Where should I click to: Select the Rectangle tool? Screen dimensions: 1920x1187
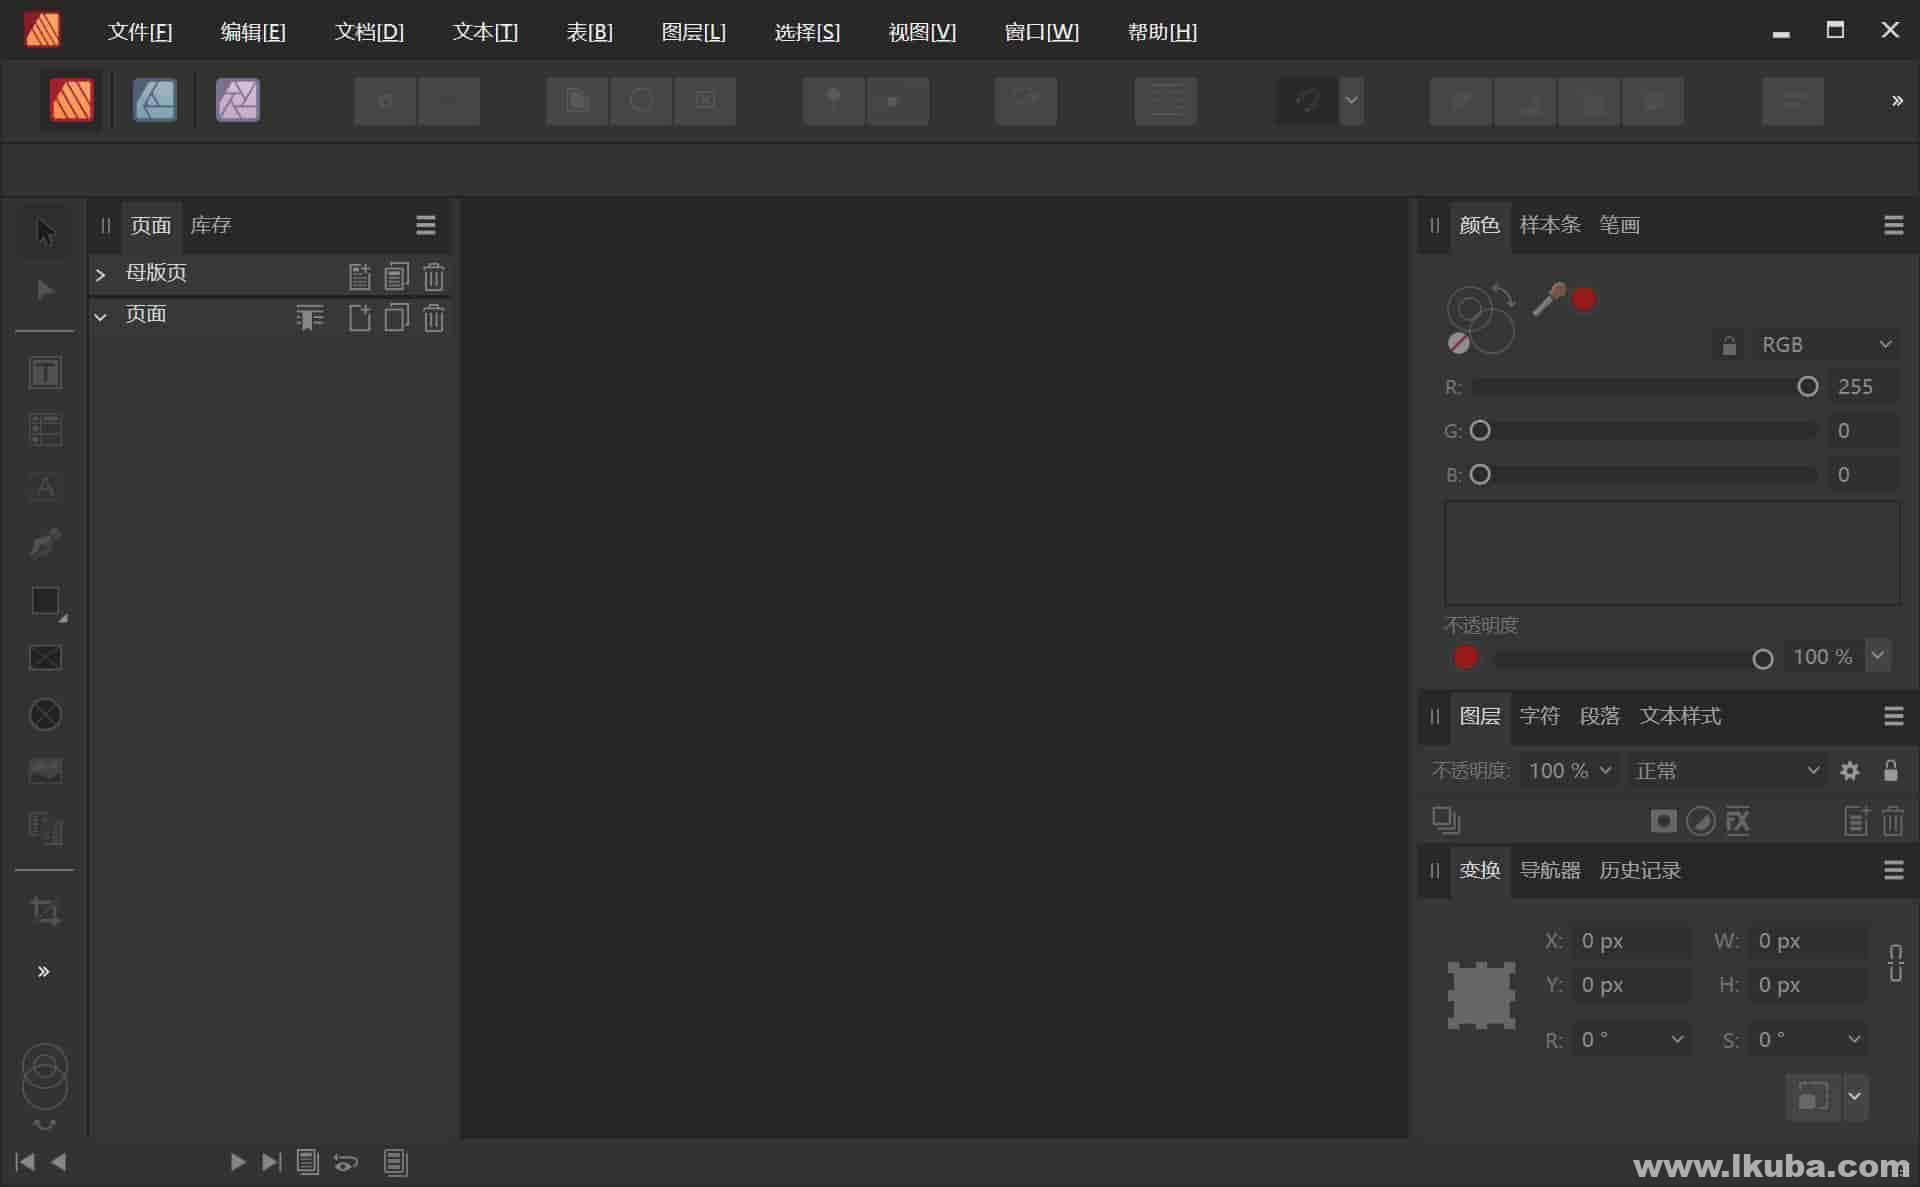[44, 601]
